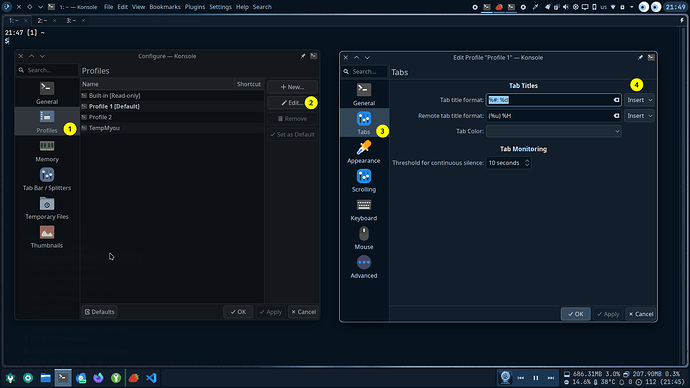Open Plugins menu in Konsole
690x388 pixels.
coord(195,7)
